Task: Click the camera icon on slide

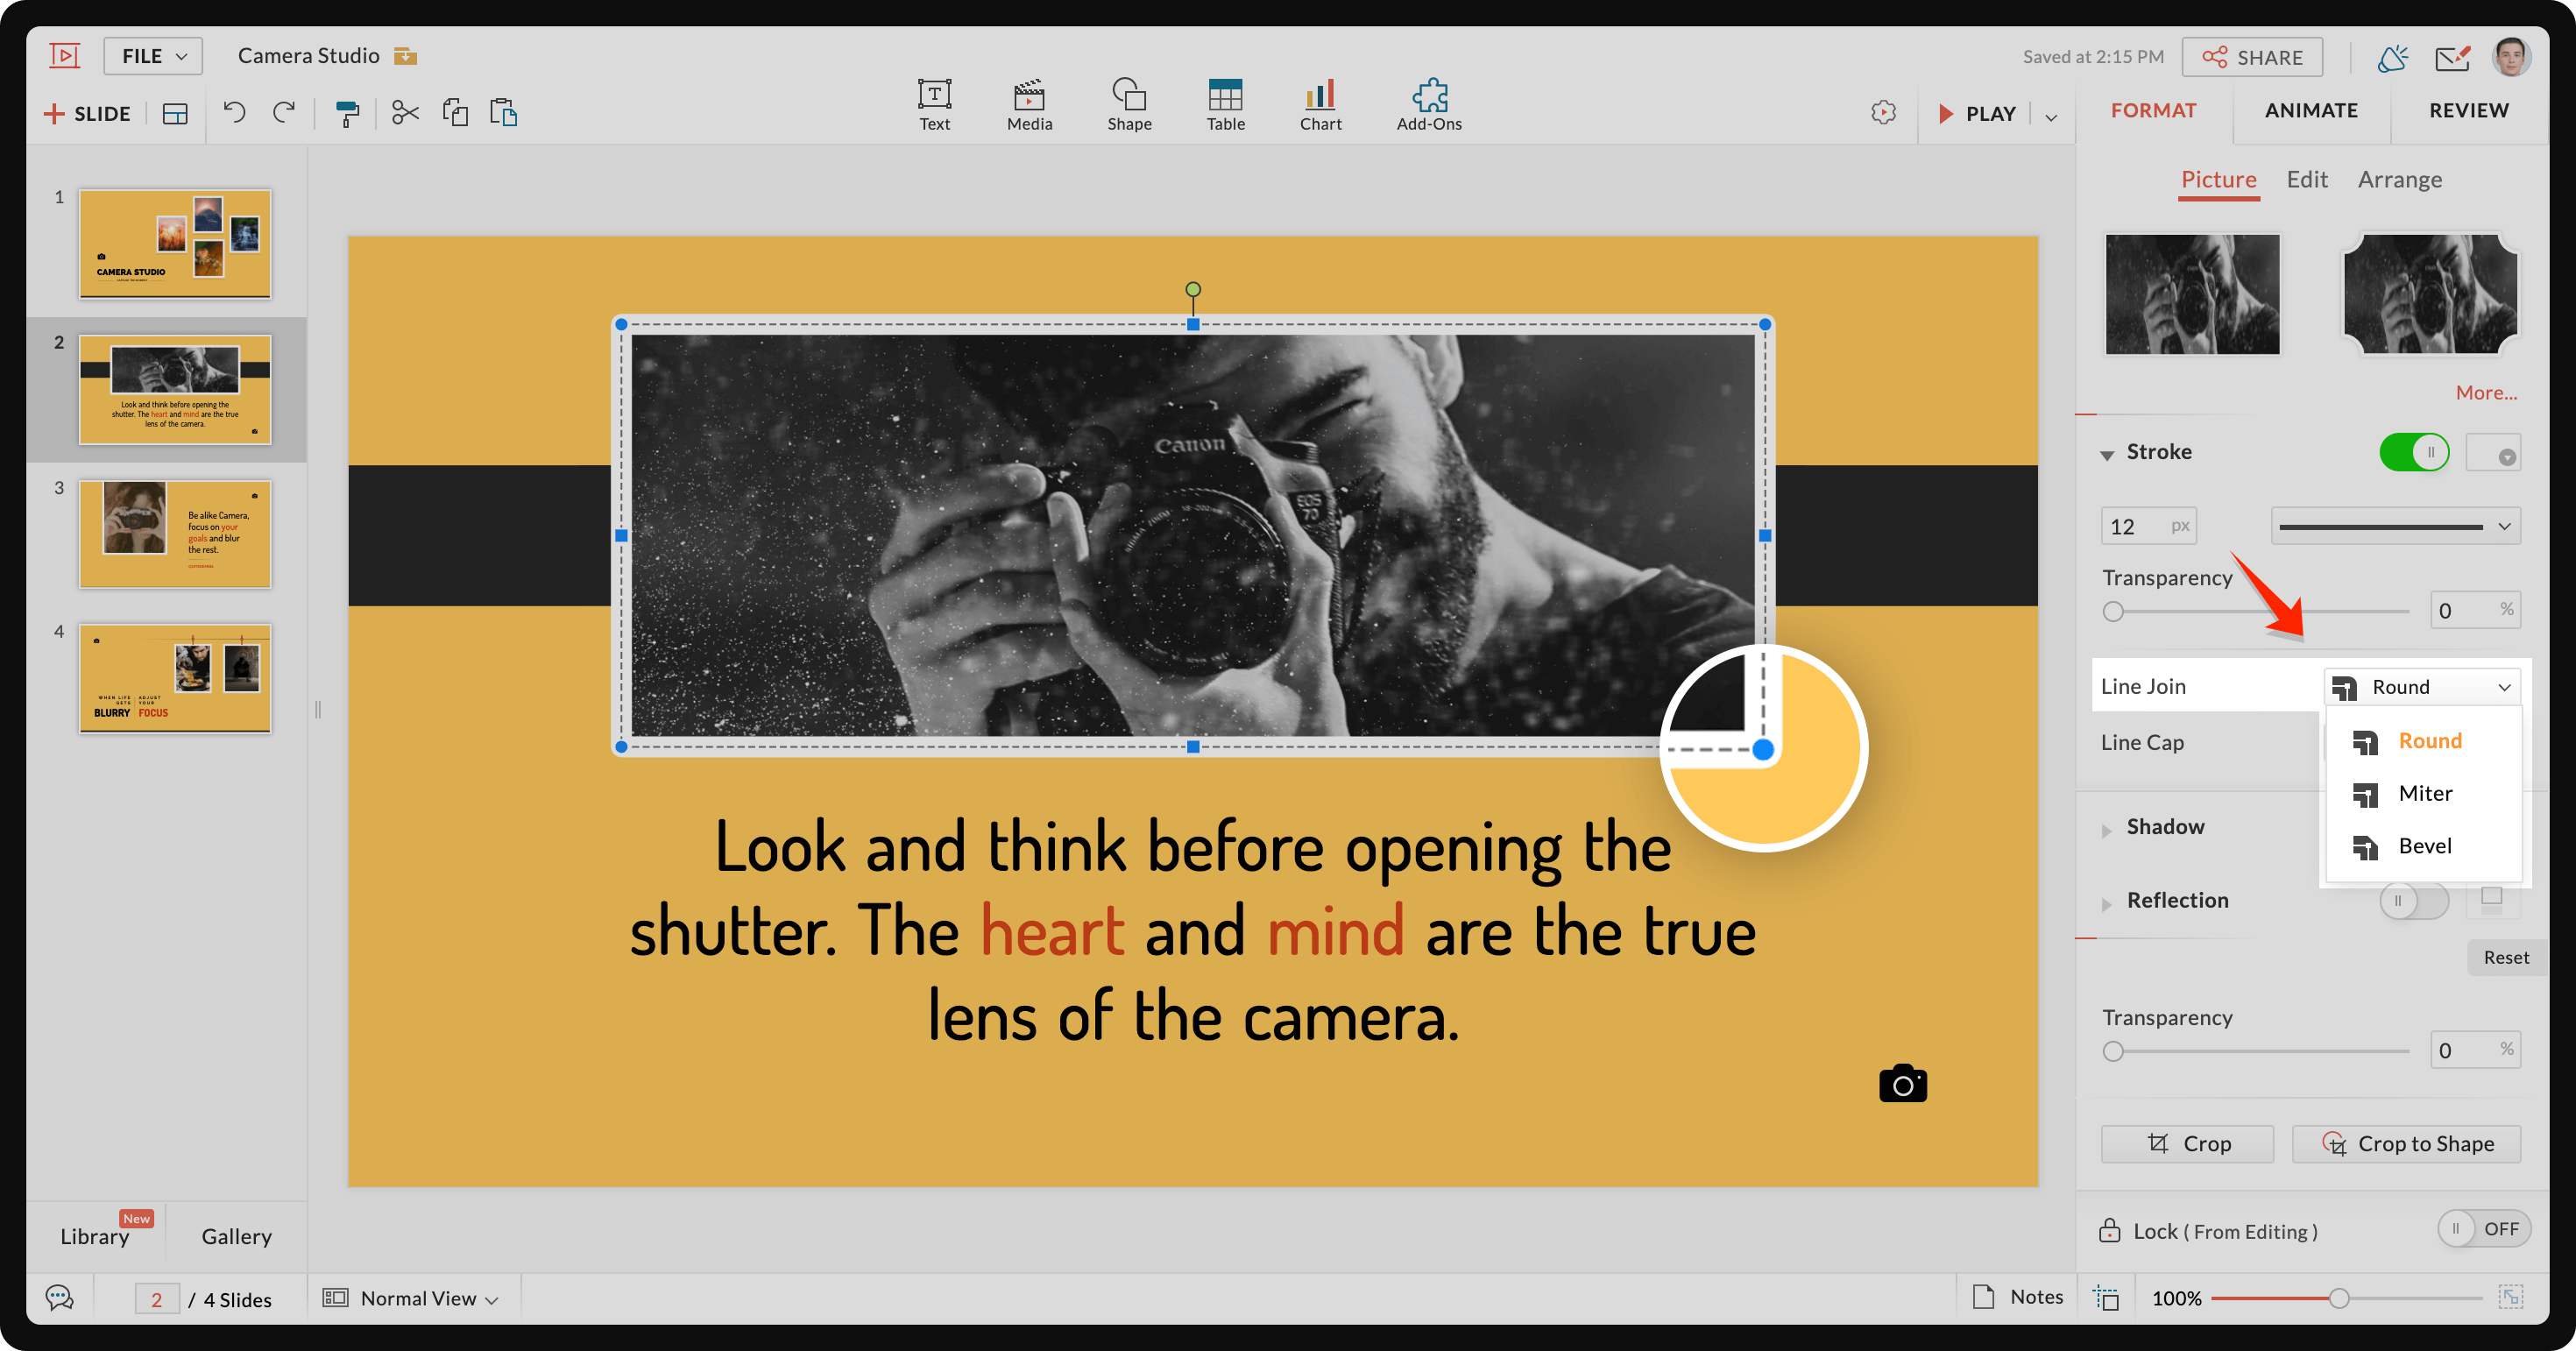Action: point(1903,1084)
